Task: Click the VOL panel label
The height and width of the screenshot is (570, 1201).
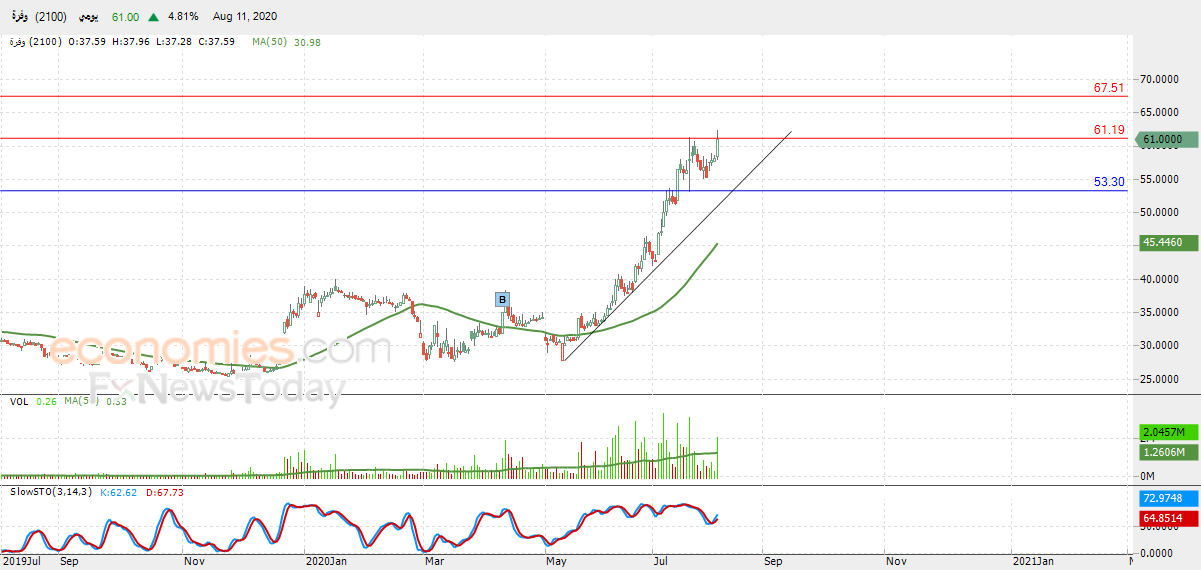Action: (19, 401)
